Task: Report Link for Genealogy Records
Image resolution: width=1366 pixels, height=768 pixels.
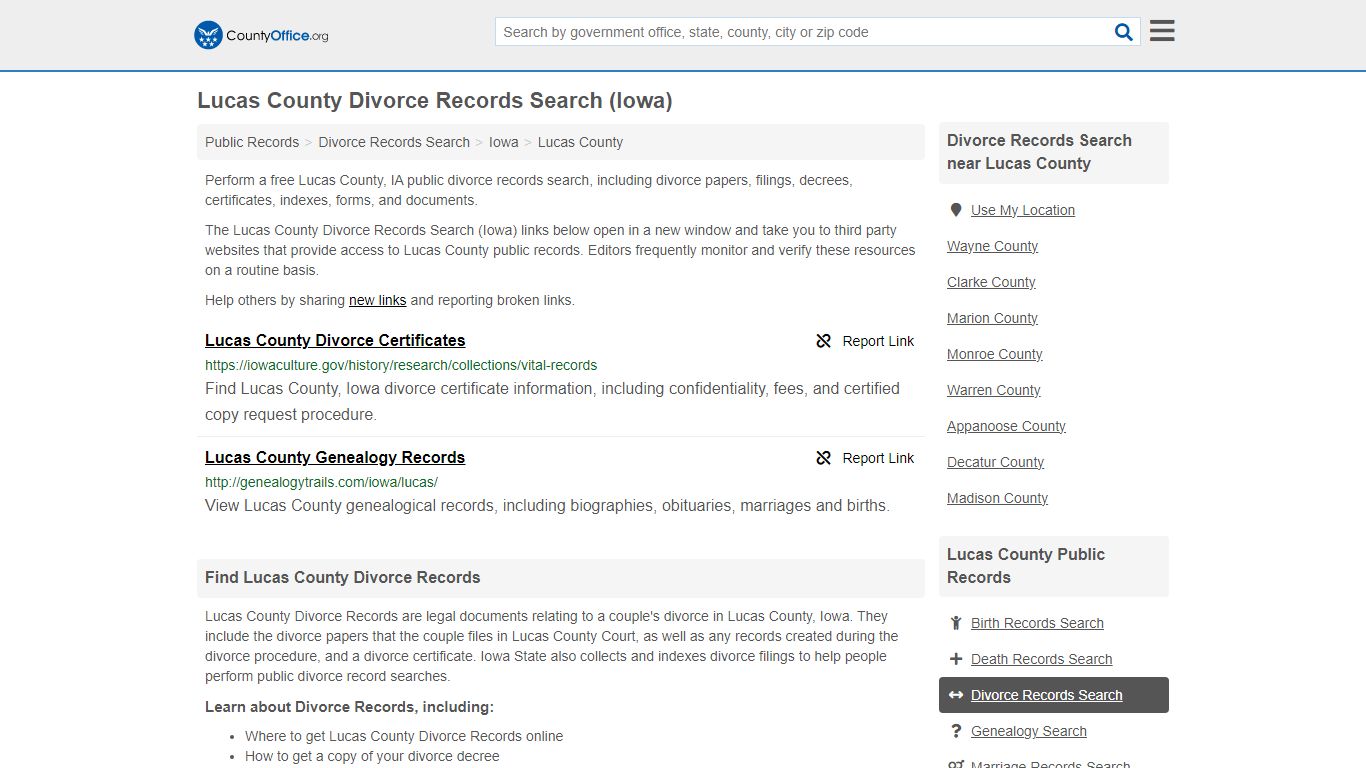Action: tap(865, 458)
